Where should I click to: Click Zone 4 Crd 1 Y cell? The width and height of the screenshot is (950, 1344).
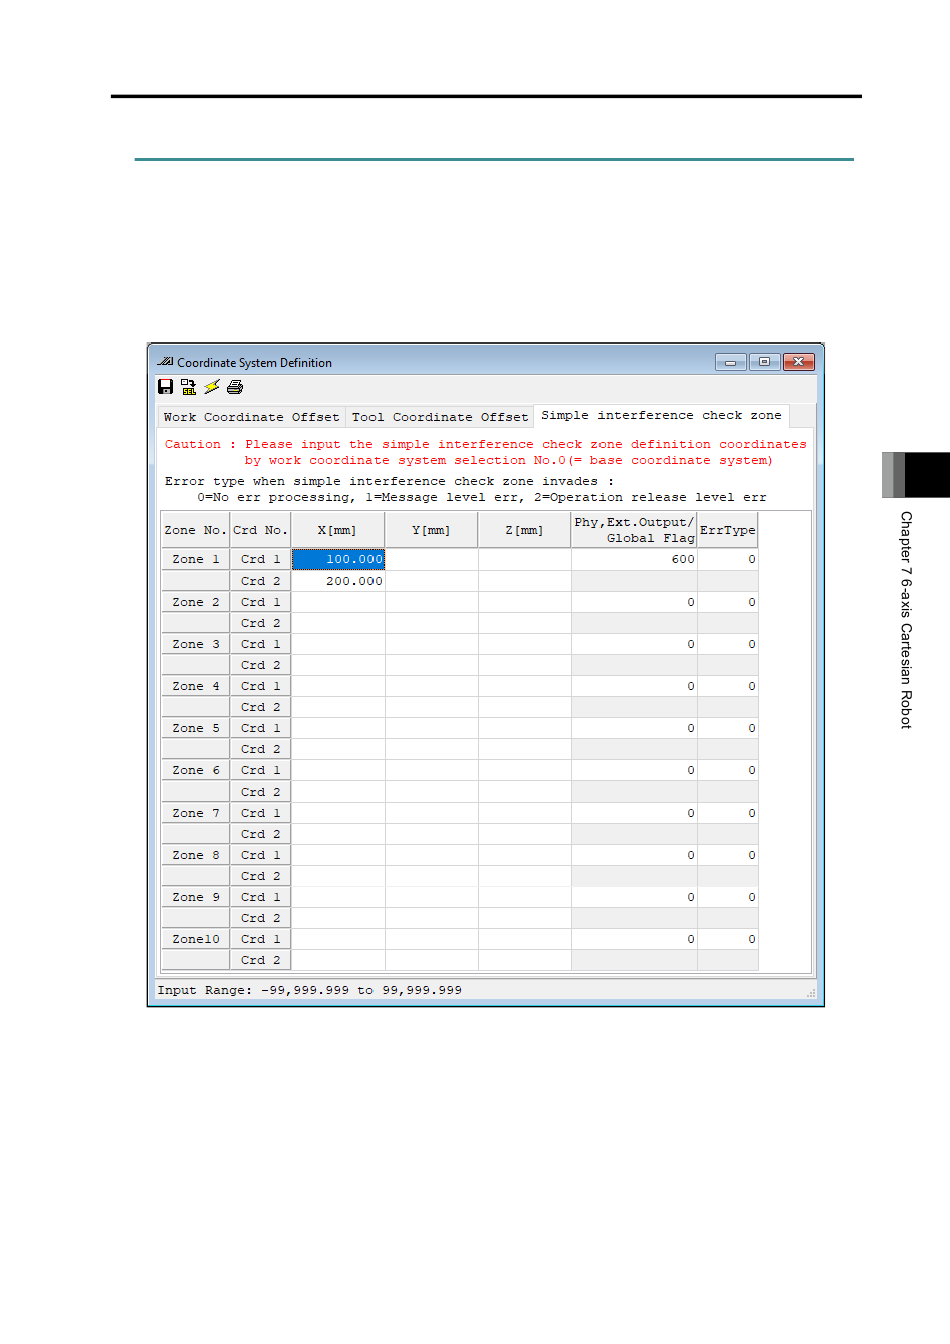(x=431, y=686)
